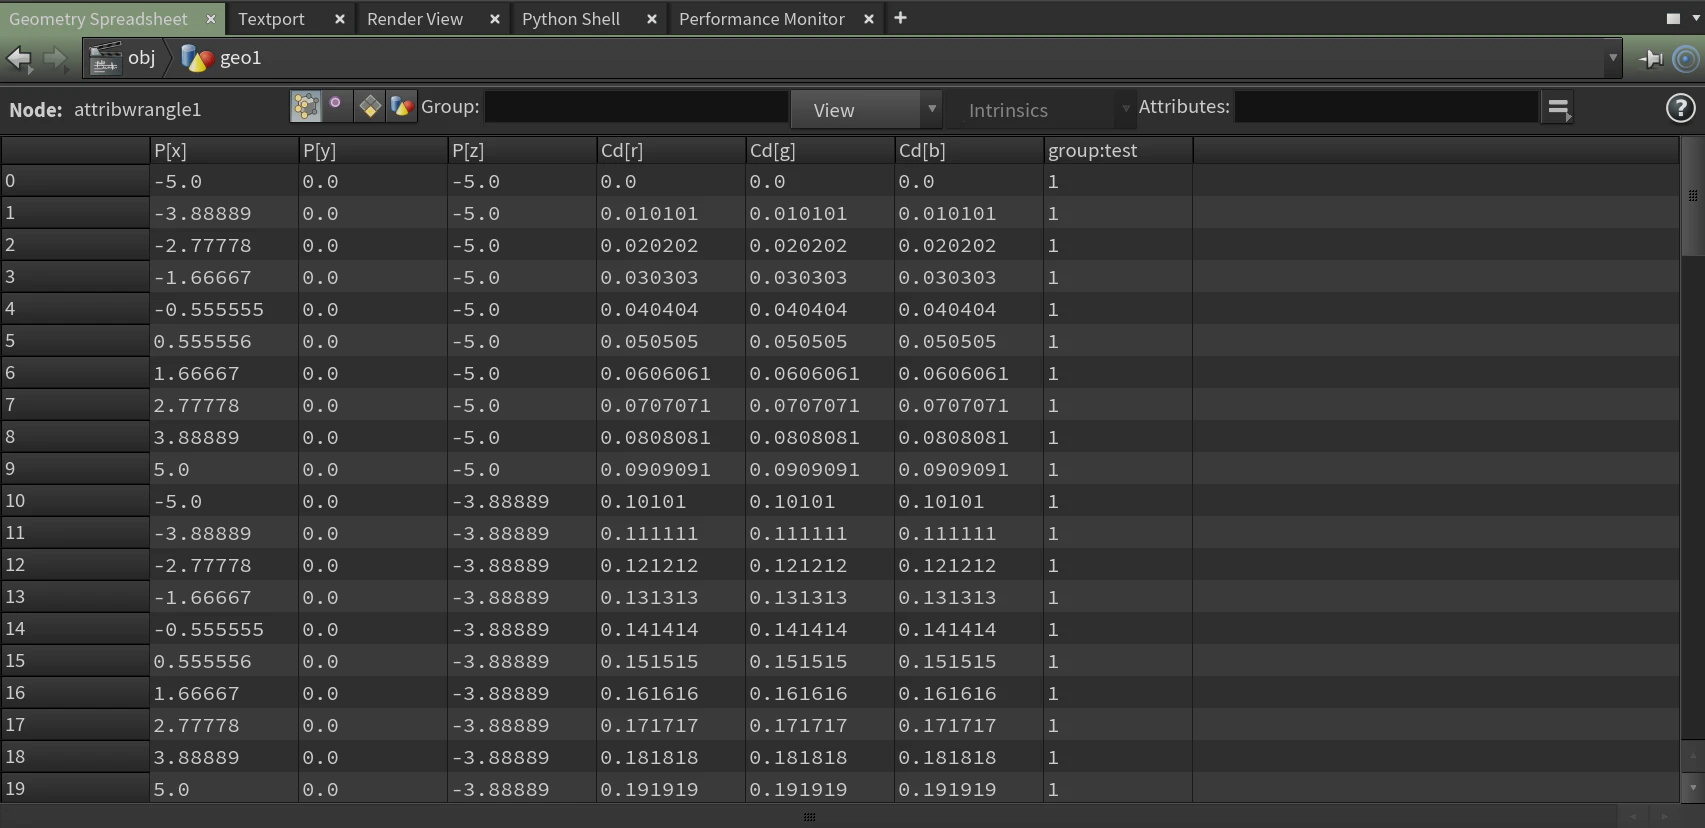Viewport: 1705px width, 828px height.
Task: Click the vertical scrollbar thumb
Action: click(1692, 196)
